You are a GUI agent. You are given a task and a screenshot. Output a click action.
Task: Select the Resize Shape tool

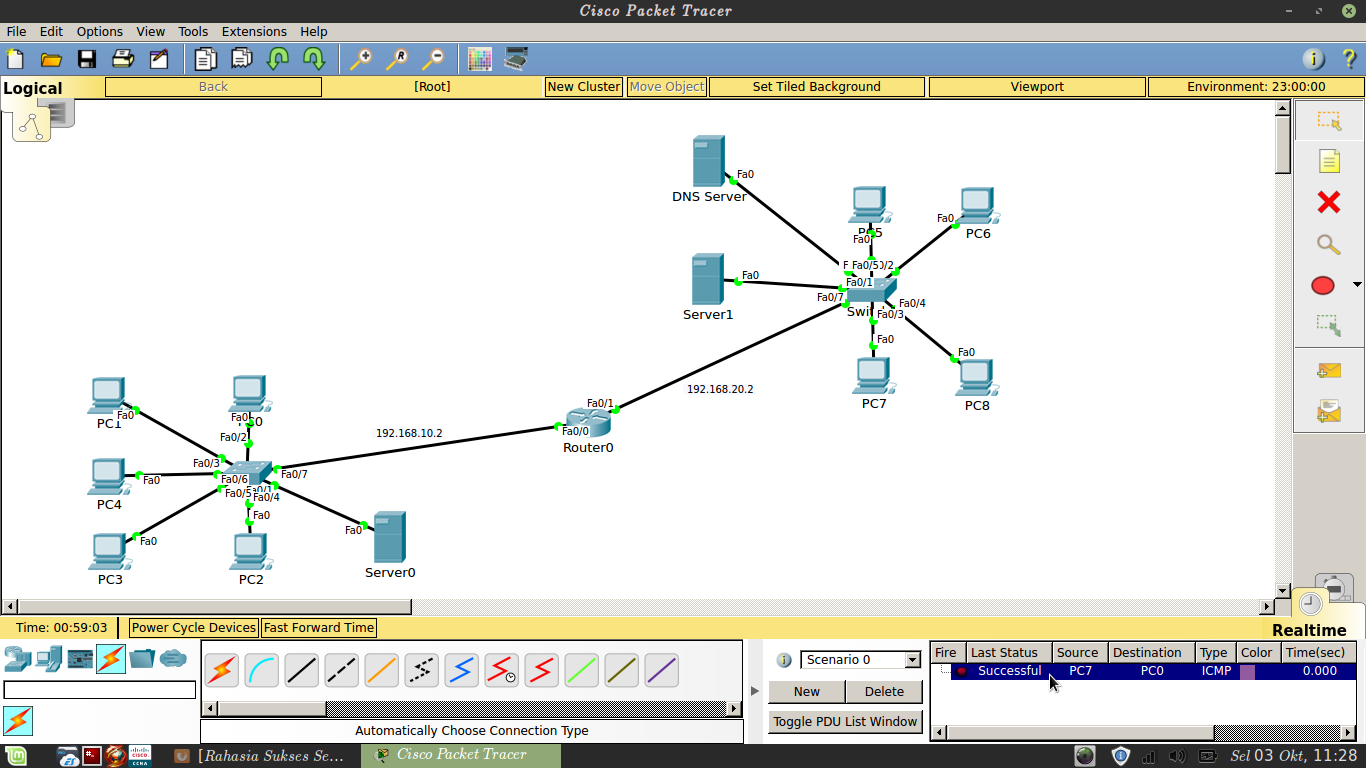click(x=1328, y=325)
